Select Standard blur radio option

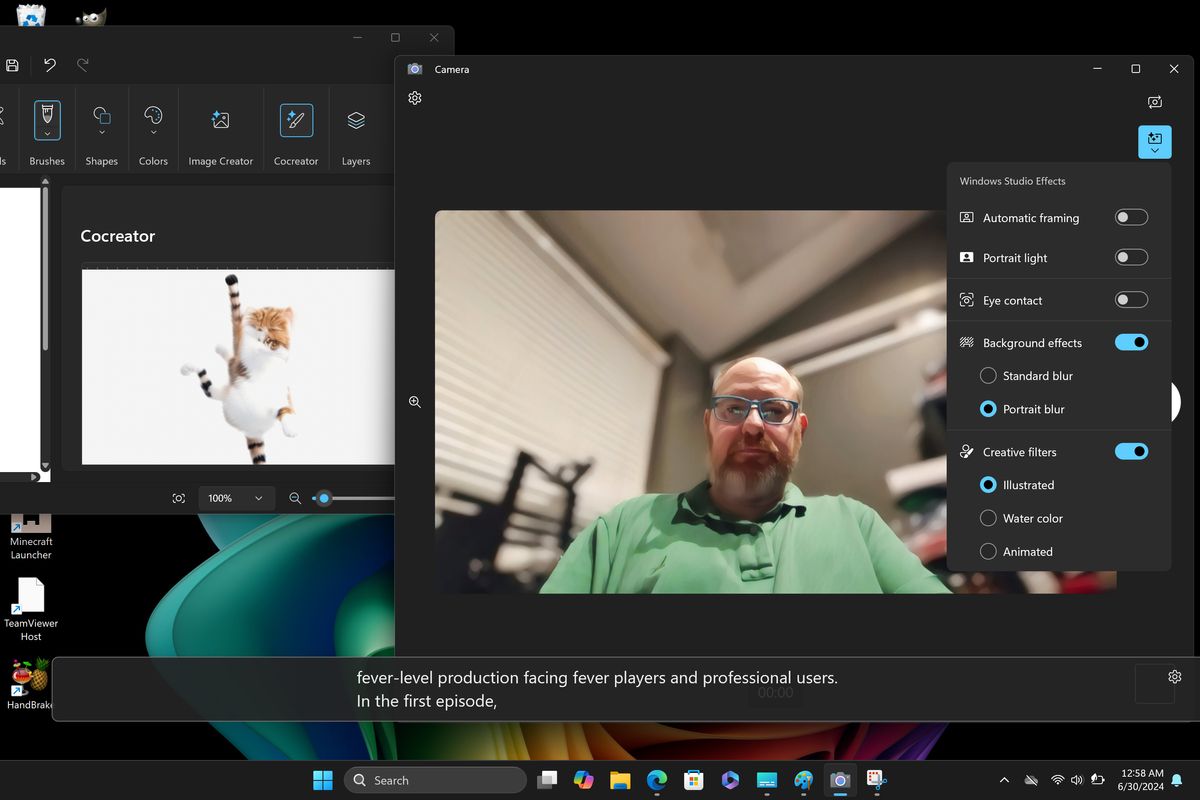988,376
